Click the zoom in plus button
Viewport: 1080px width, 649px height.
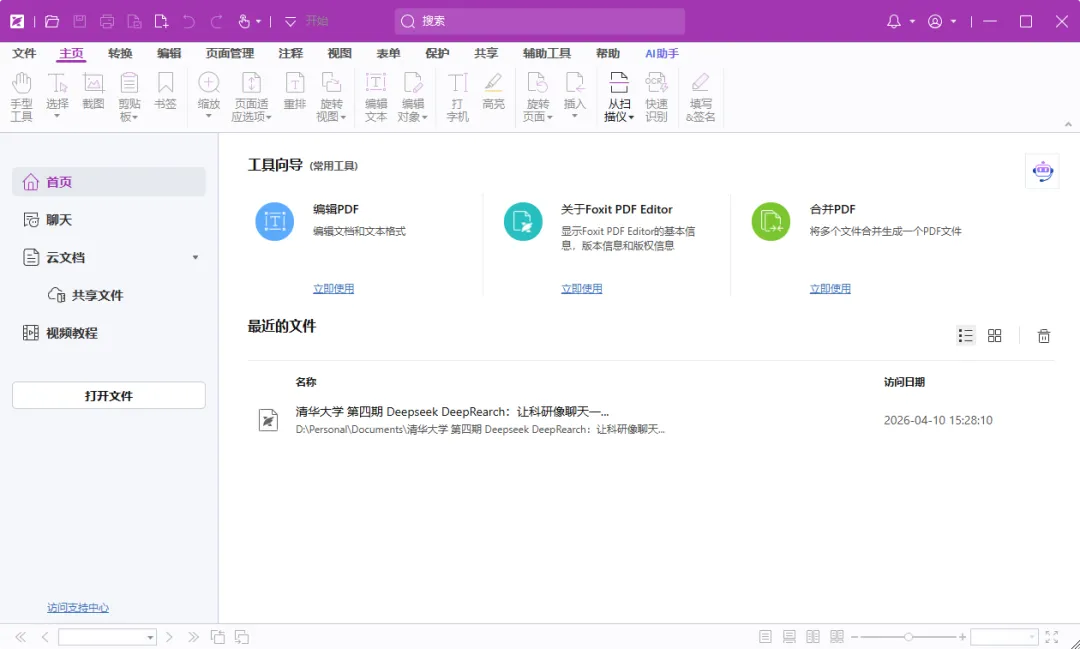coord(962,637)
